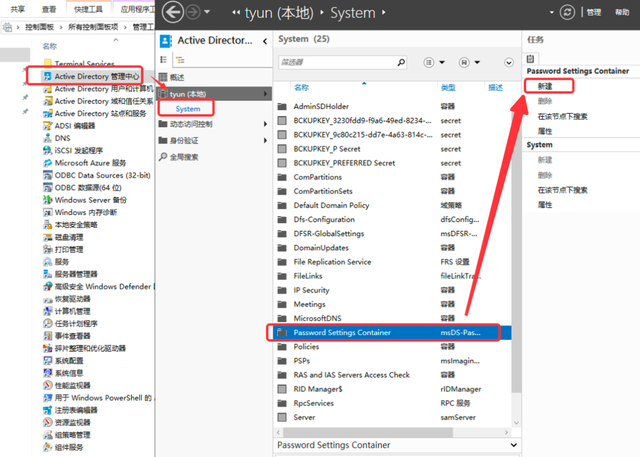Select the BCKUPKEY_PREFERRED Secret object icon
Image resolution: width=640 pixels, height=457 pixels.
(282, 163)
